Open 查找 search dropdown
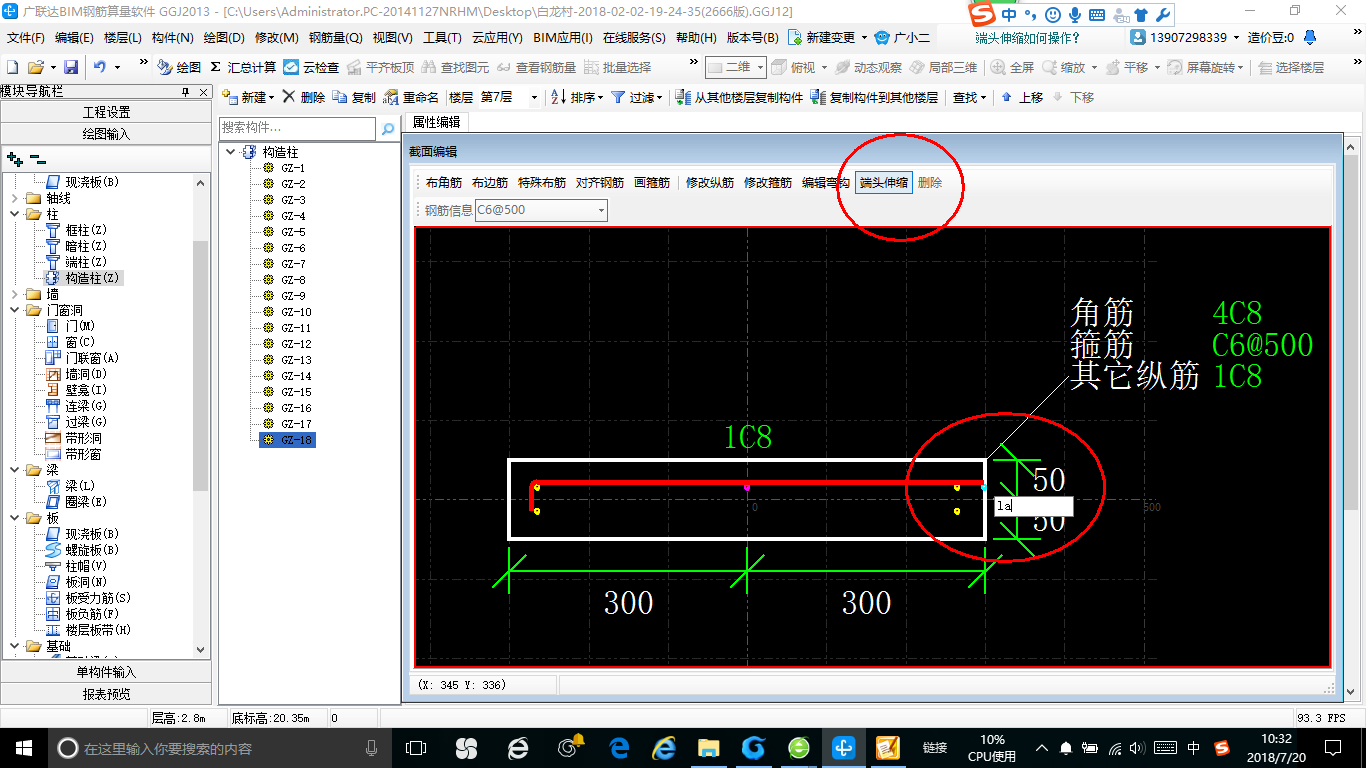 pyautogui.click(x=969, y=97)
